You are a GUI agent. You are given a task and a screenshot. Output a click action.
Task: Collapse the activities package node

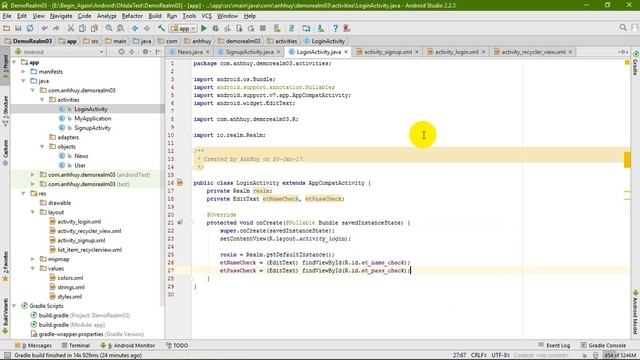tap(42, 100)
